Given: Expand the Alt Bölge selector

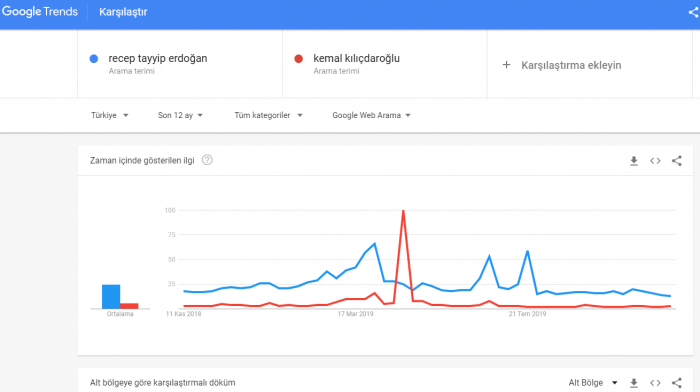Looking at the screenshot, I should 593,383.
